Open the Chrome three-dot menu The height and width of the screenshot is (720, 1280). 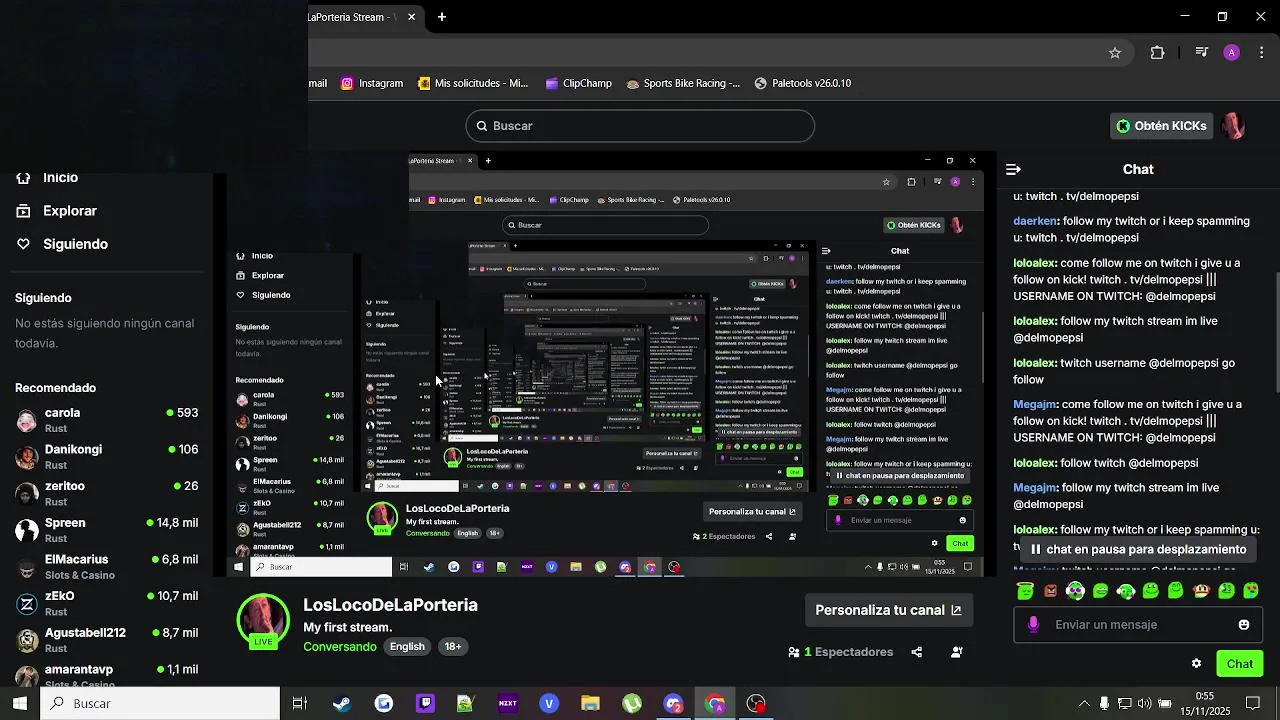pyautogui.click(x=1262, y=53)
